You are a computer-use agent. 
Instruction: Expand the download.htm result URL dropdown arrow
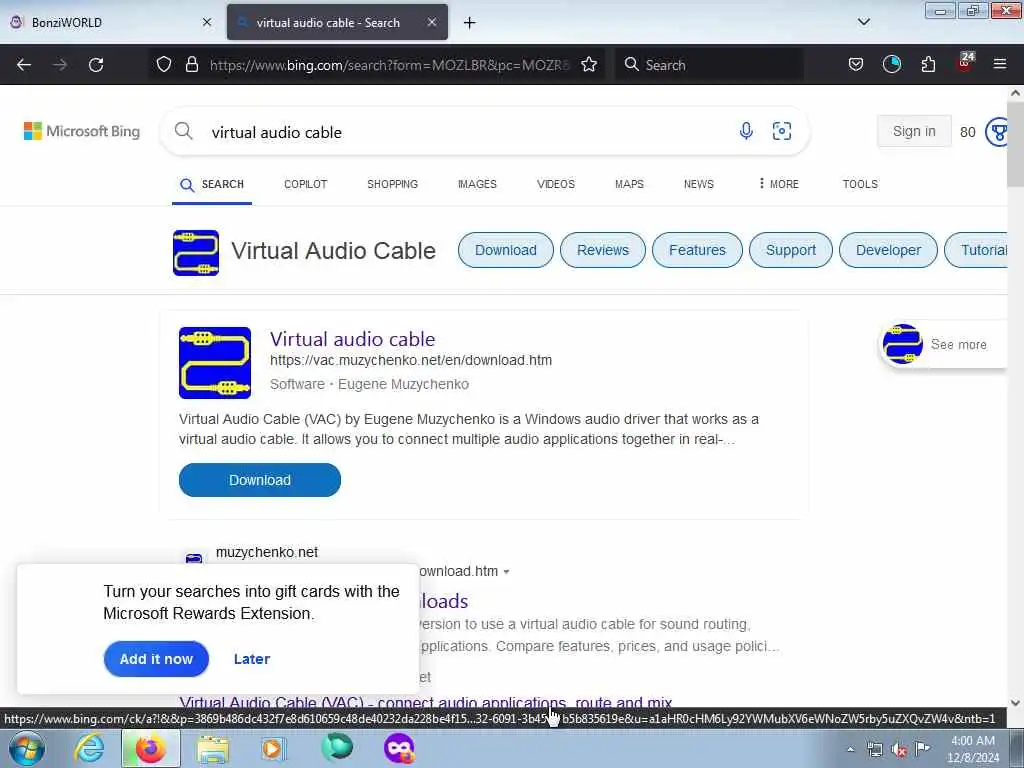coord(506,571)
